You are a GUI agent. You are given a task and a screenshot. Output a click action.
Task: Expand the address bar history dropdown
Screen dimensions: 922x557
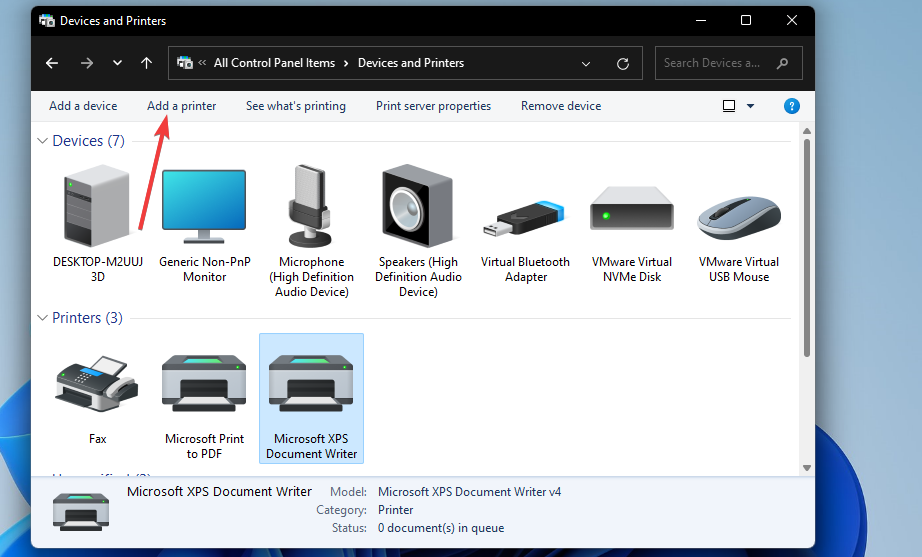coord(586,63)
